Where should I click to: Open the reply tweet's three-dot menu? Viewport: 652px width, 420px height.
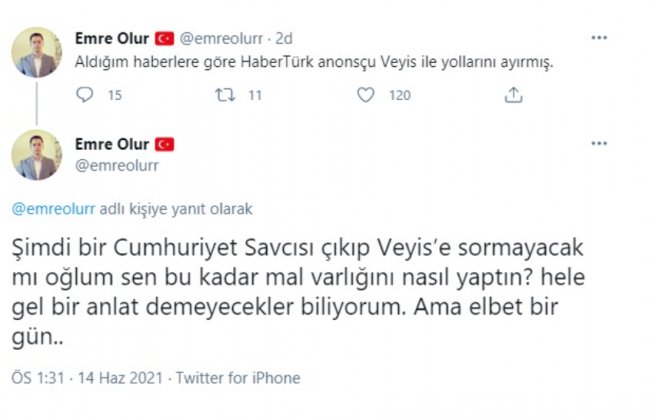599,143
